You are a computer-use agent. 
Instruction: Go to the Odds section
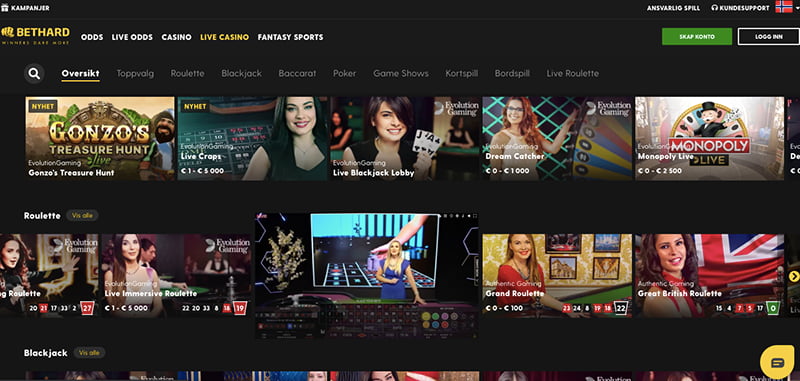pos(92,37)
